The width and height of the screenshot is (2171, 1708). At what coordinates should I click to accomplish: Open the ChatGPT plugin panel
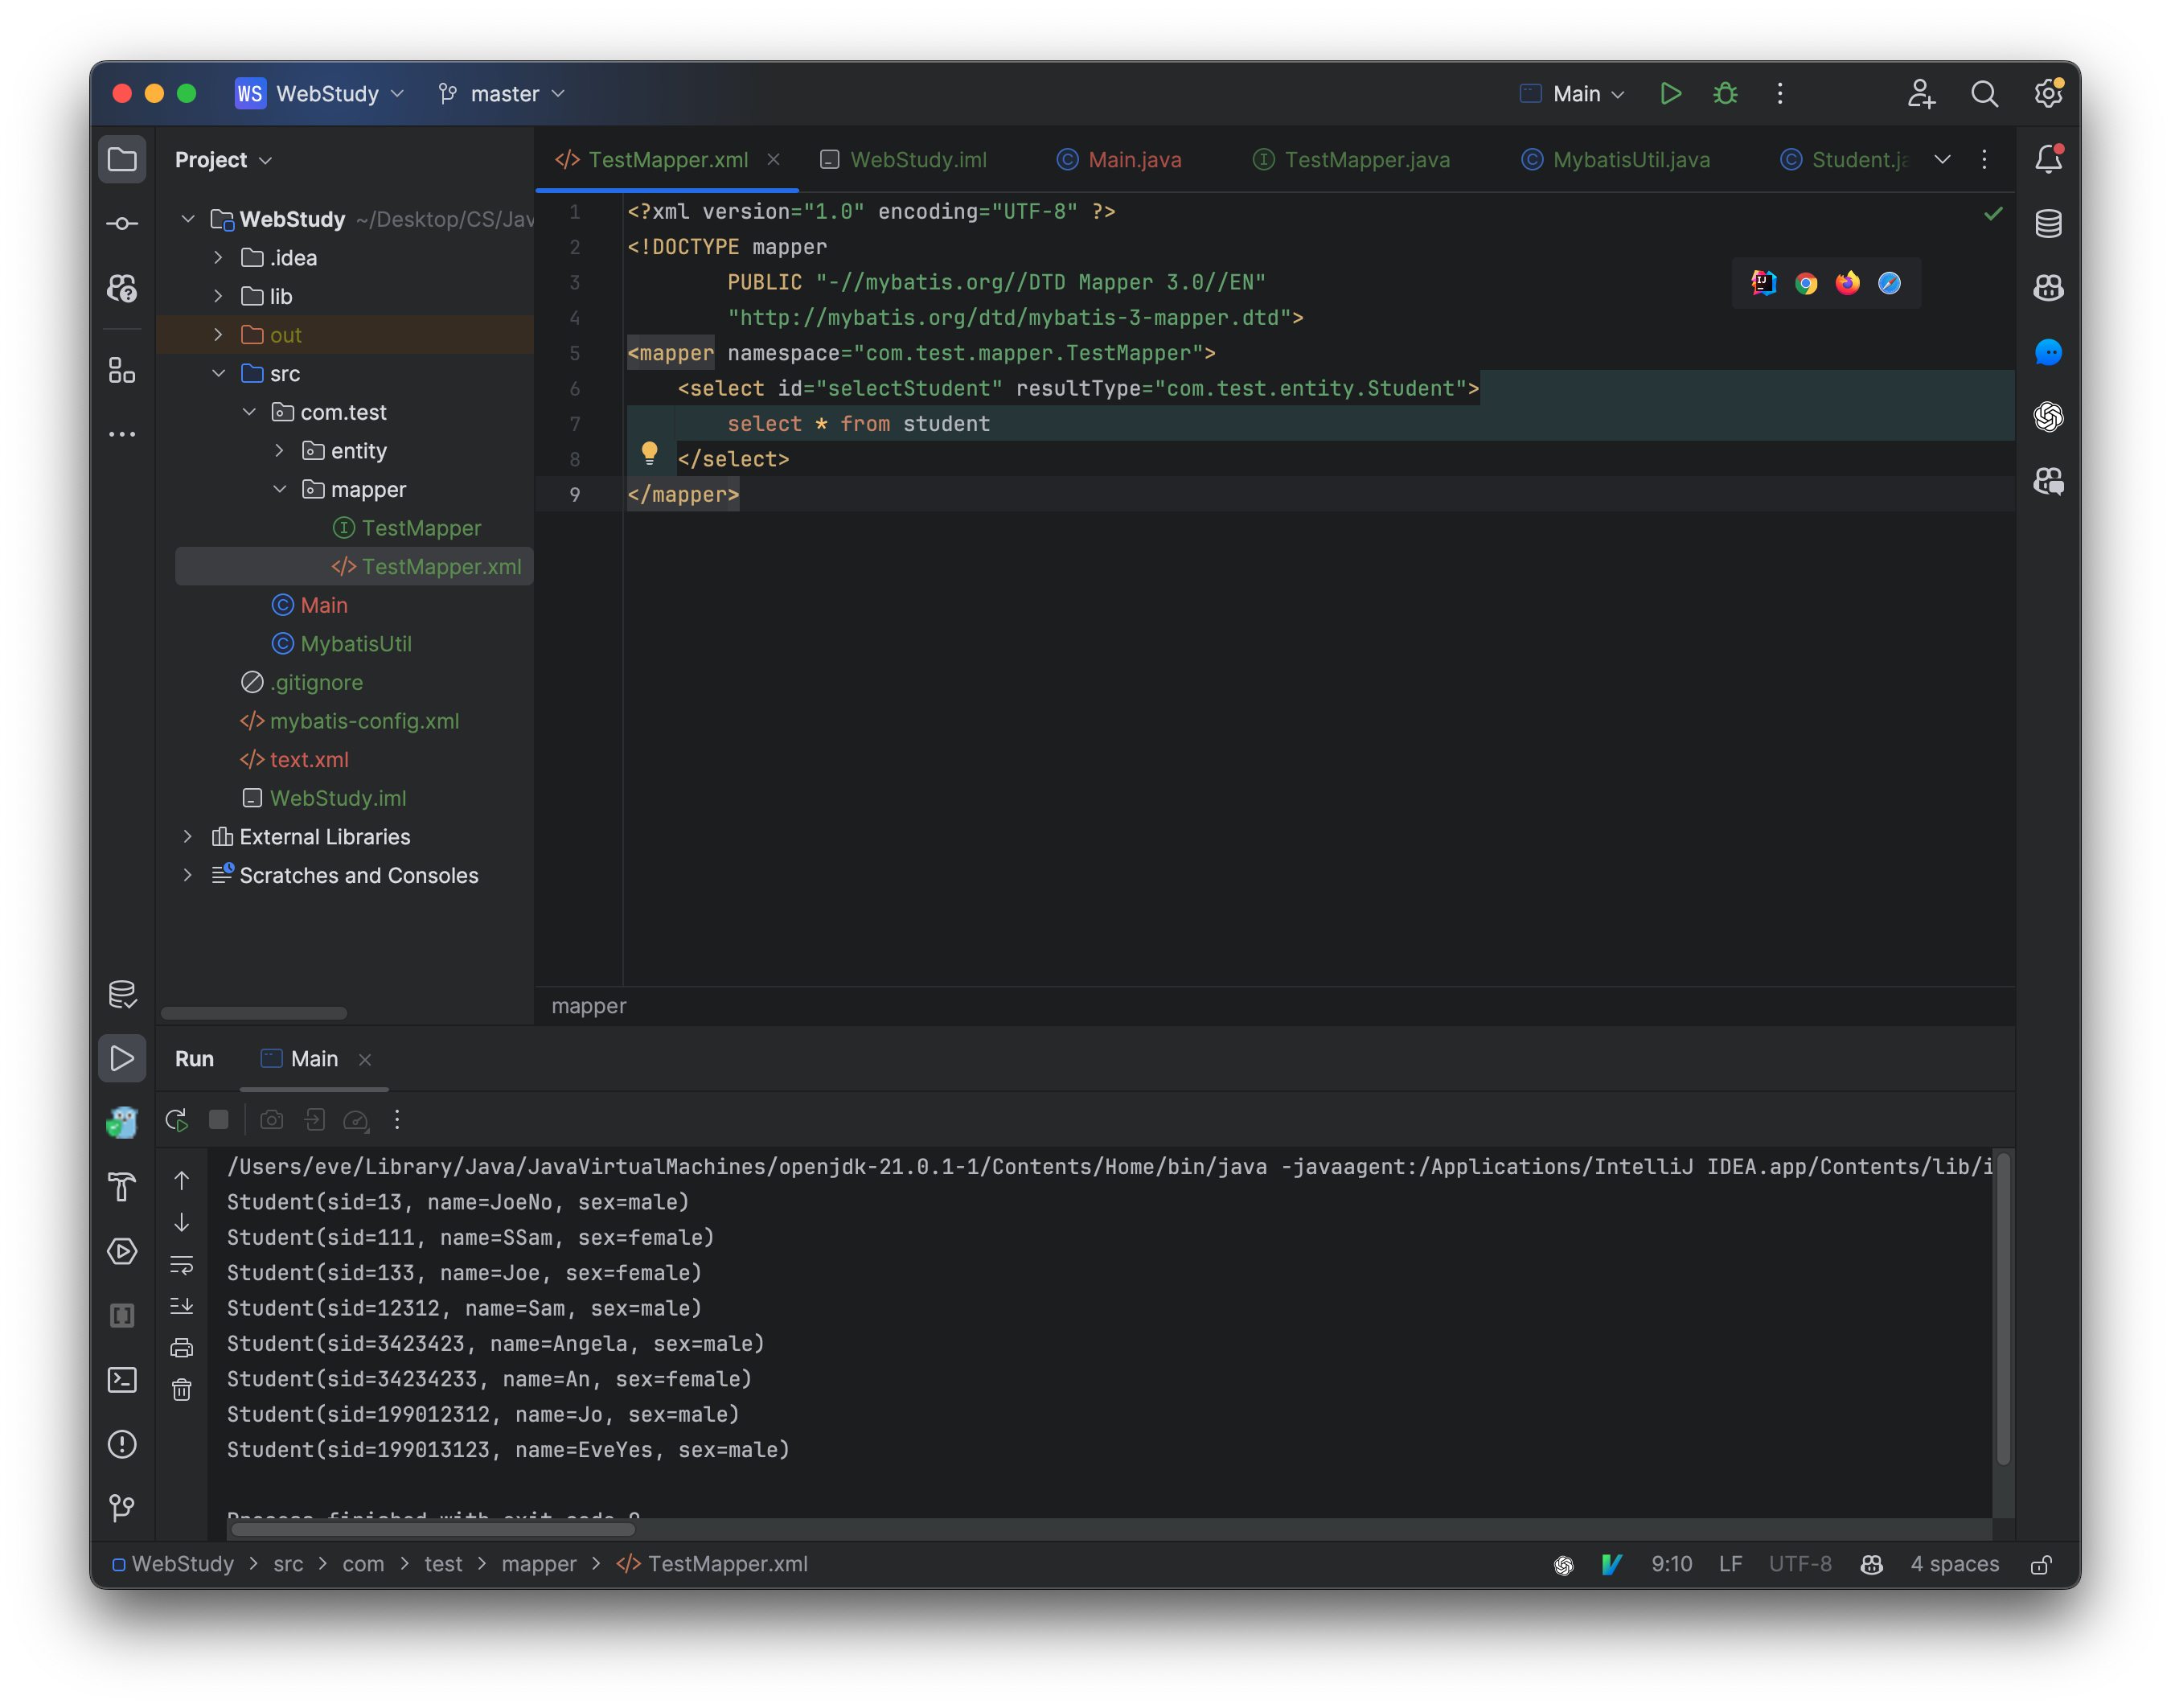(2048, 417)
